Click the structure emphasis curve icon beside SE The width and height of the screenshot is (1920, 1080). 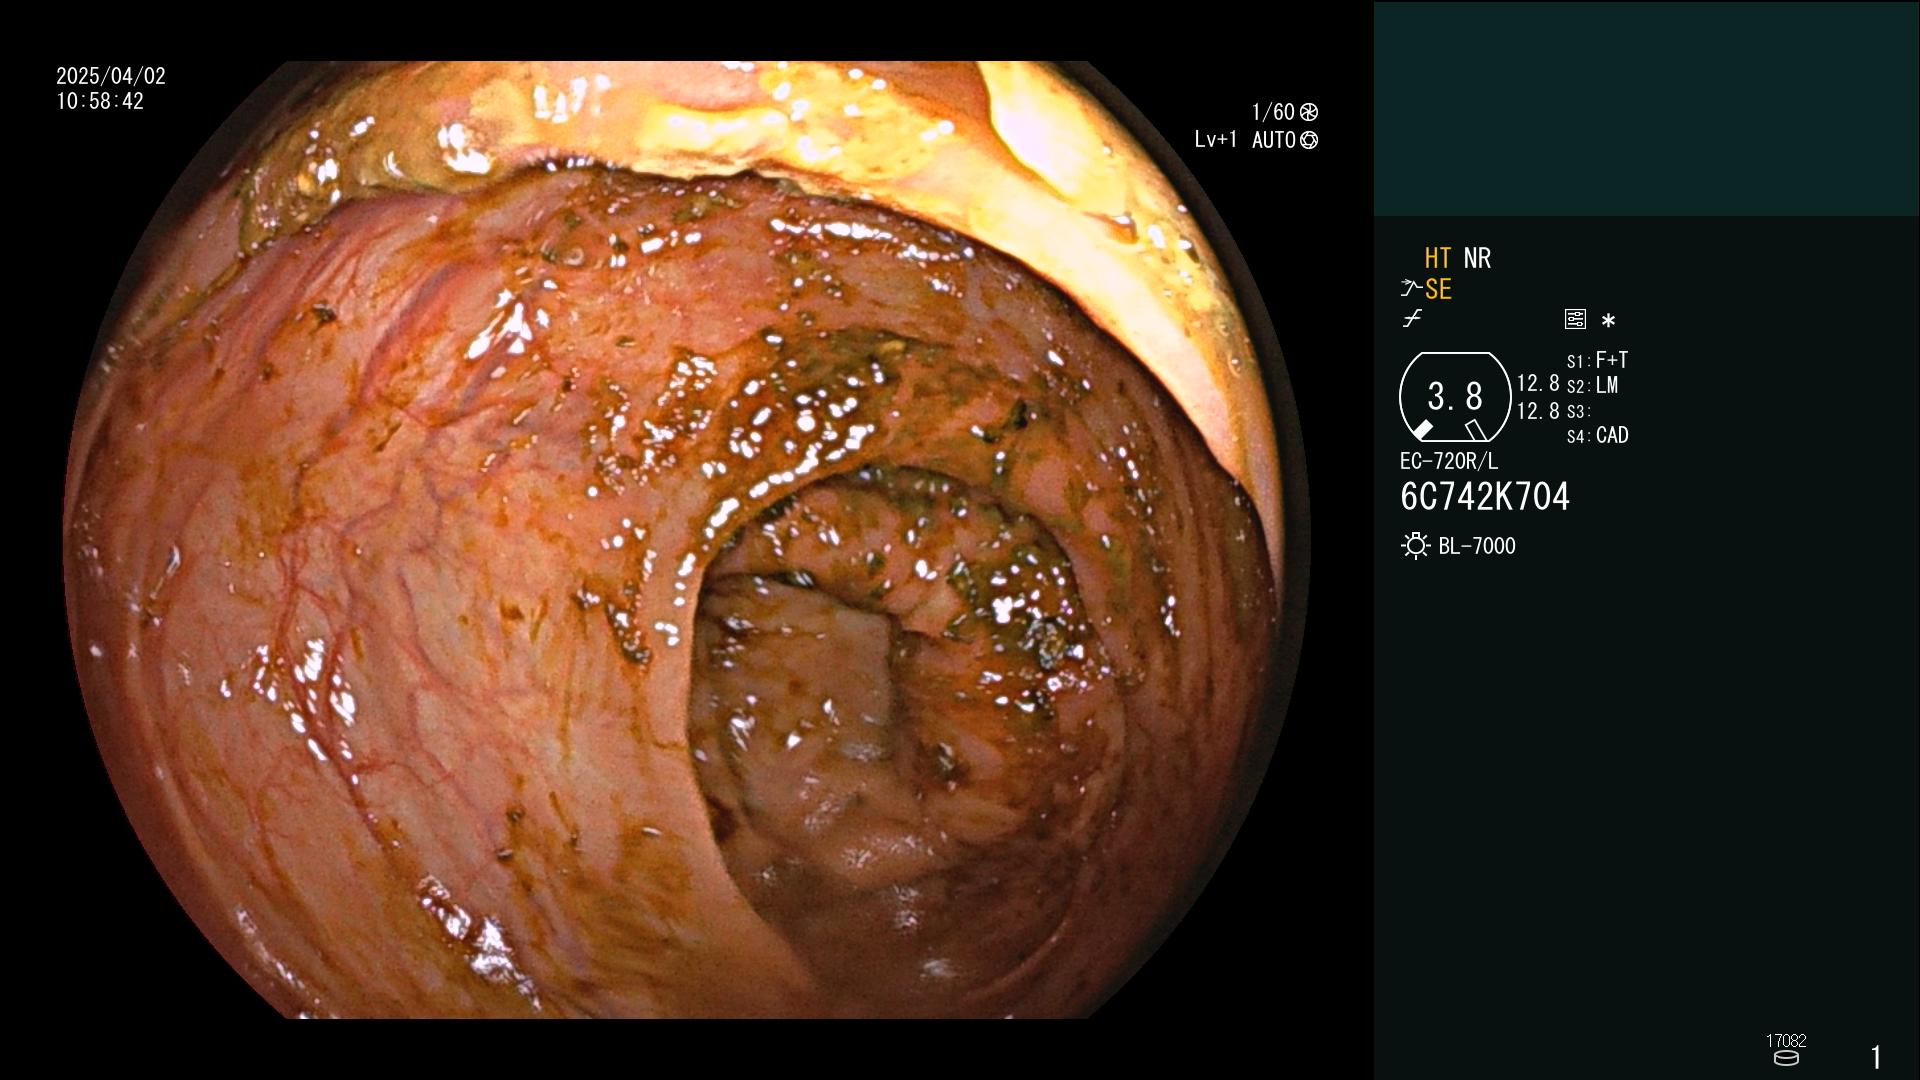tap(1410, 288)
